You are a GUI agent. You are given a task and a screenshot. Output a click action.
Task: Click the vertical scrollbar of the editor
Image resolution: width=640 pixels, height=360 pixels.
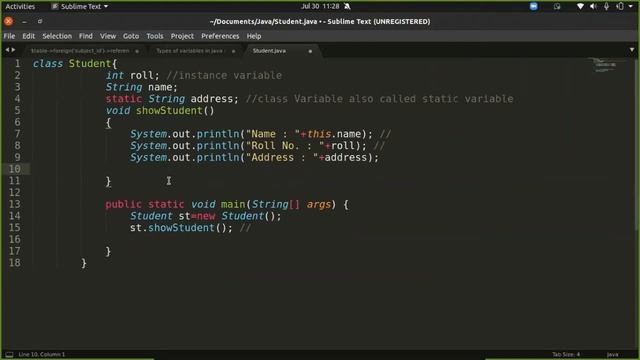(637, 145)
